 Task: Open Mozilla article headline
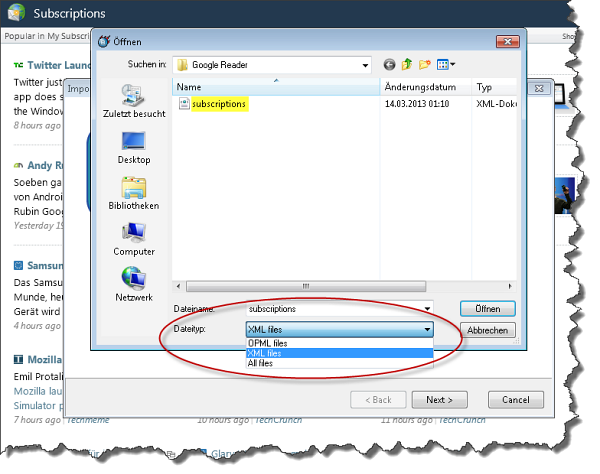point(44,360)
